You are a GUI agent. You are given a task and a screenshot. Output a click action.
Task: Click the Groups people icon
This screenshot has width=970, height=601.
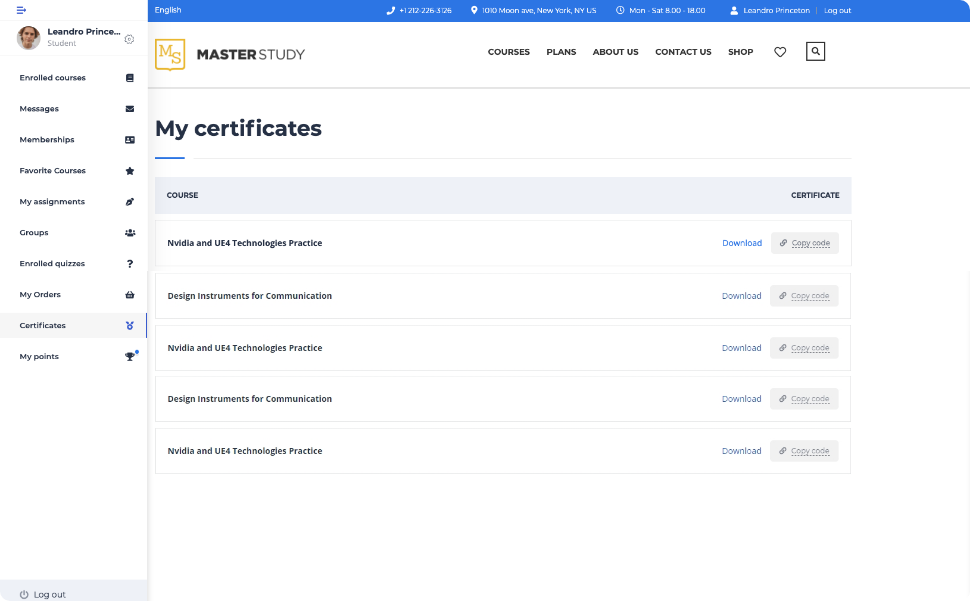pos(130,233)
